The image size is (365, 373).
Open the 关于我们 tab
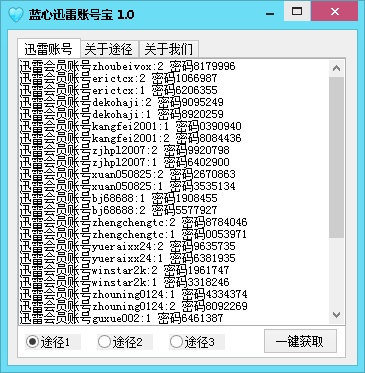tap(169, 50)
